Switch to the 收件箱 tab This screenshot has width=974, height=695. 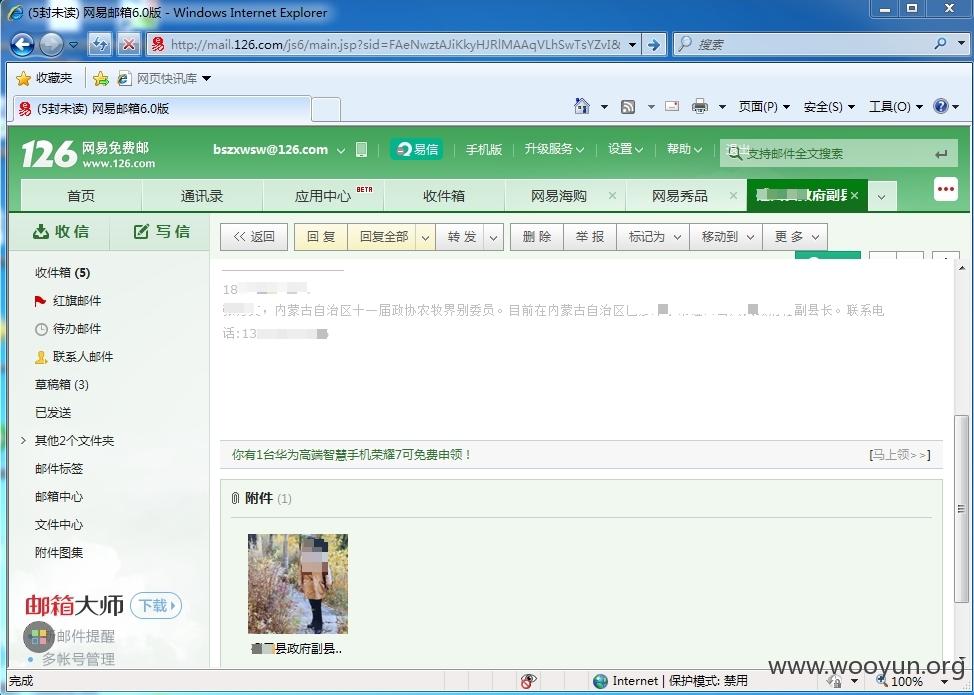point(444,196)
